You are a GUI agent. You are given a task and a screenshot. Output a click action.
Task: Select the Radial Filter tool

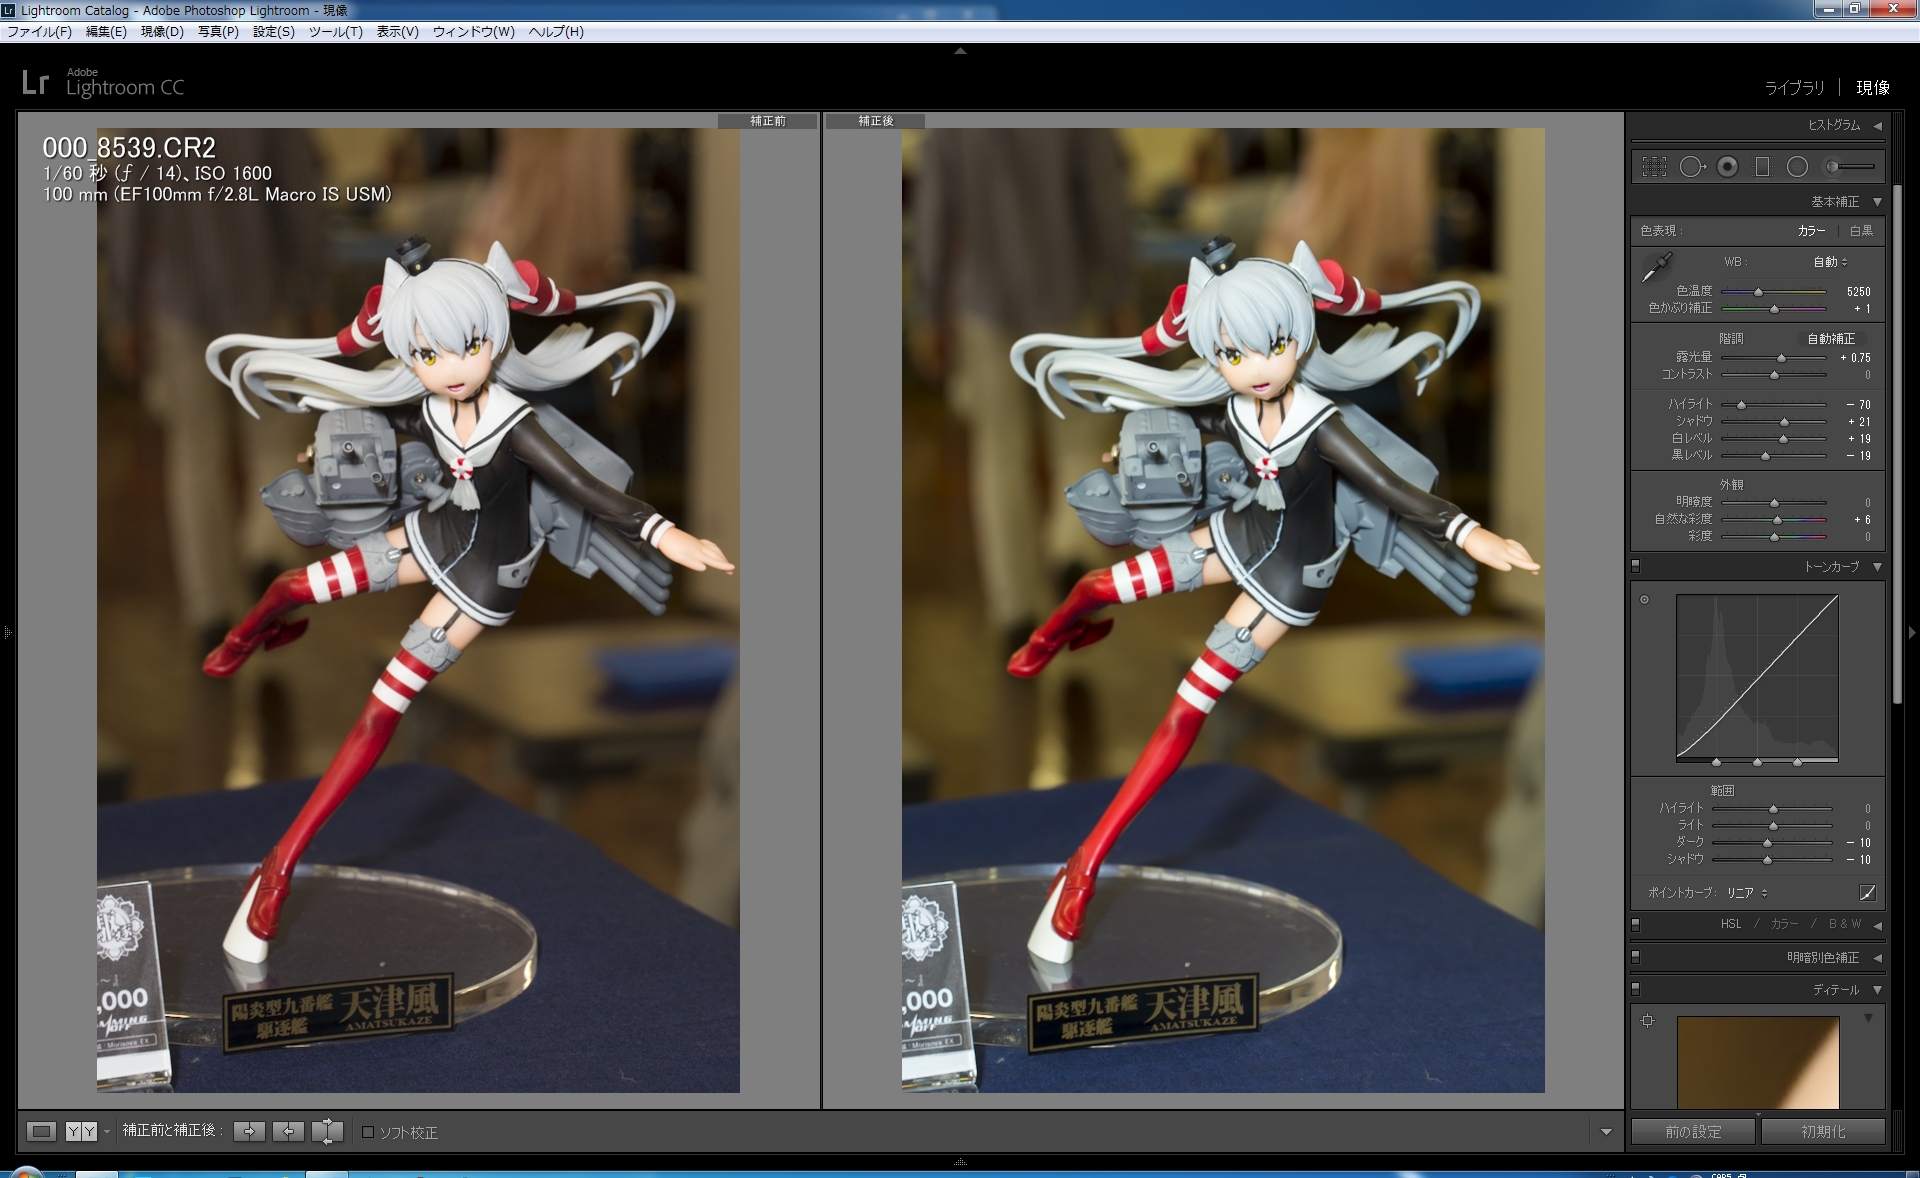coord(1797,167)
